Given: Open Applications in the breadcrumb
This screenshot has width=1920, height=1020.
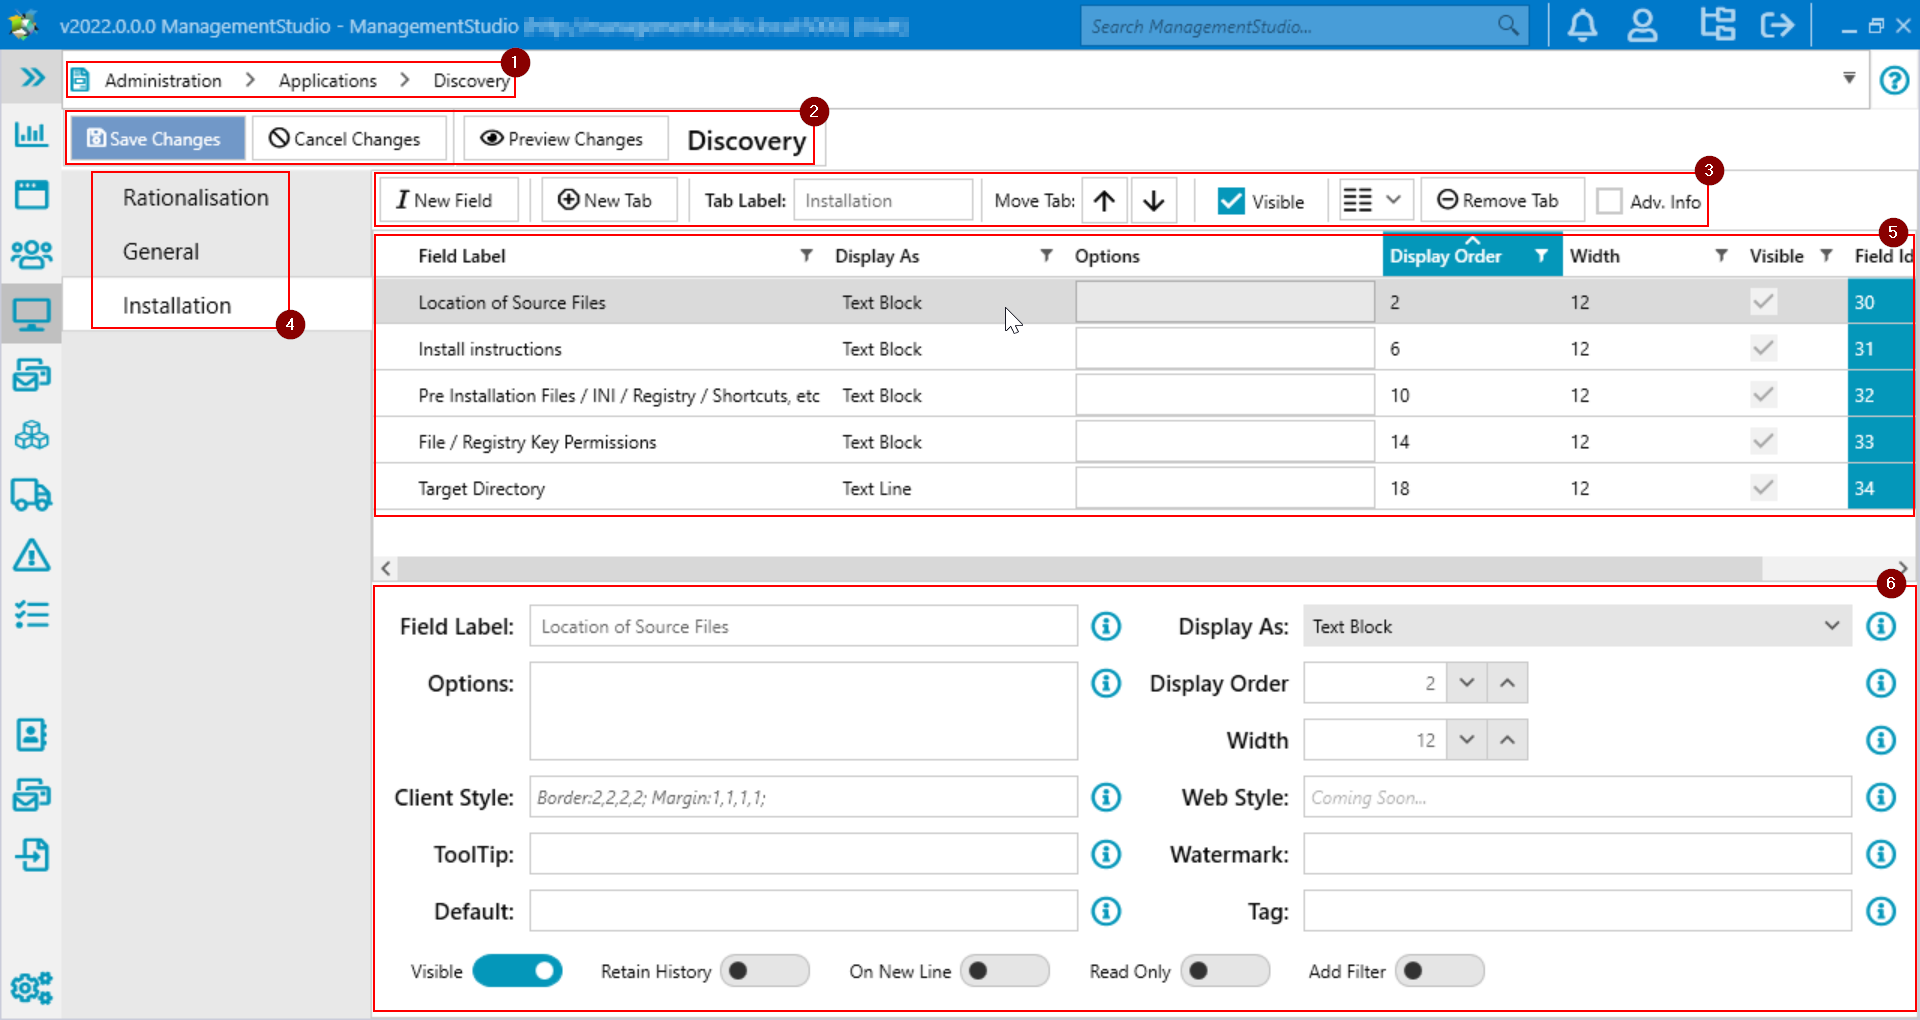Looking at the screenshot, I should (327, 80).
